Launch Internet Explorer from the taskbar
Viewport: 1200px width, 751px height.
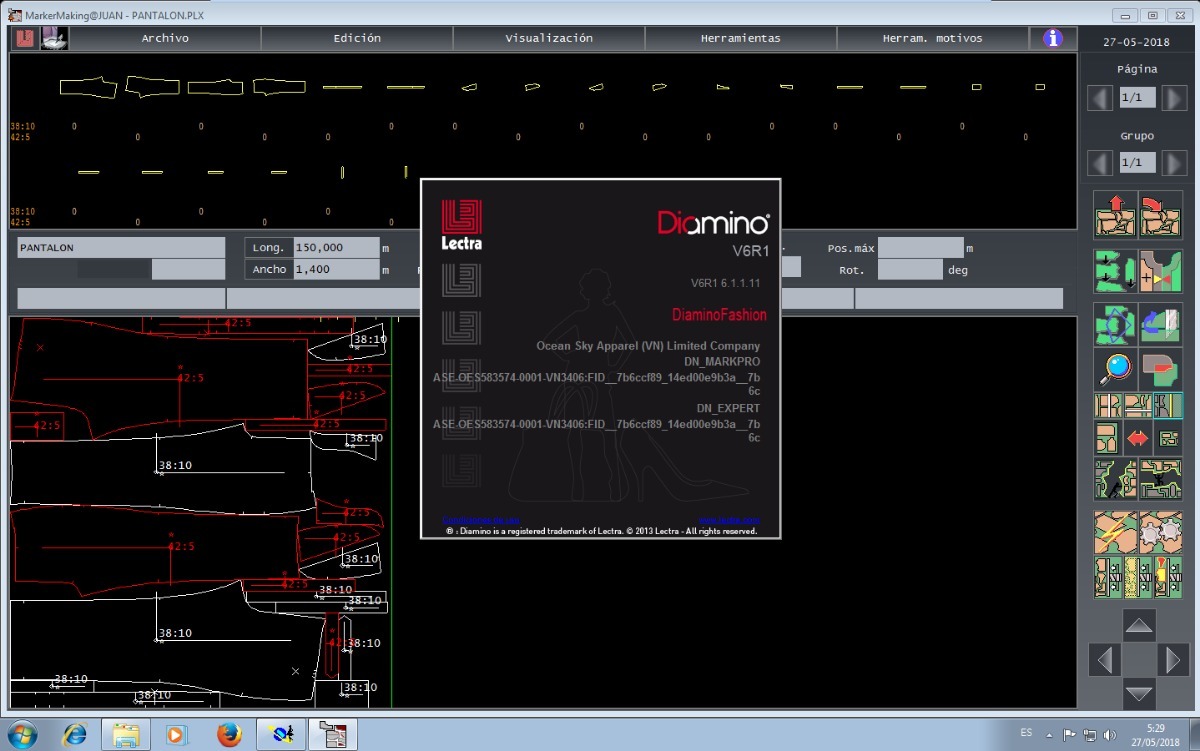[x=75, y=735]
